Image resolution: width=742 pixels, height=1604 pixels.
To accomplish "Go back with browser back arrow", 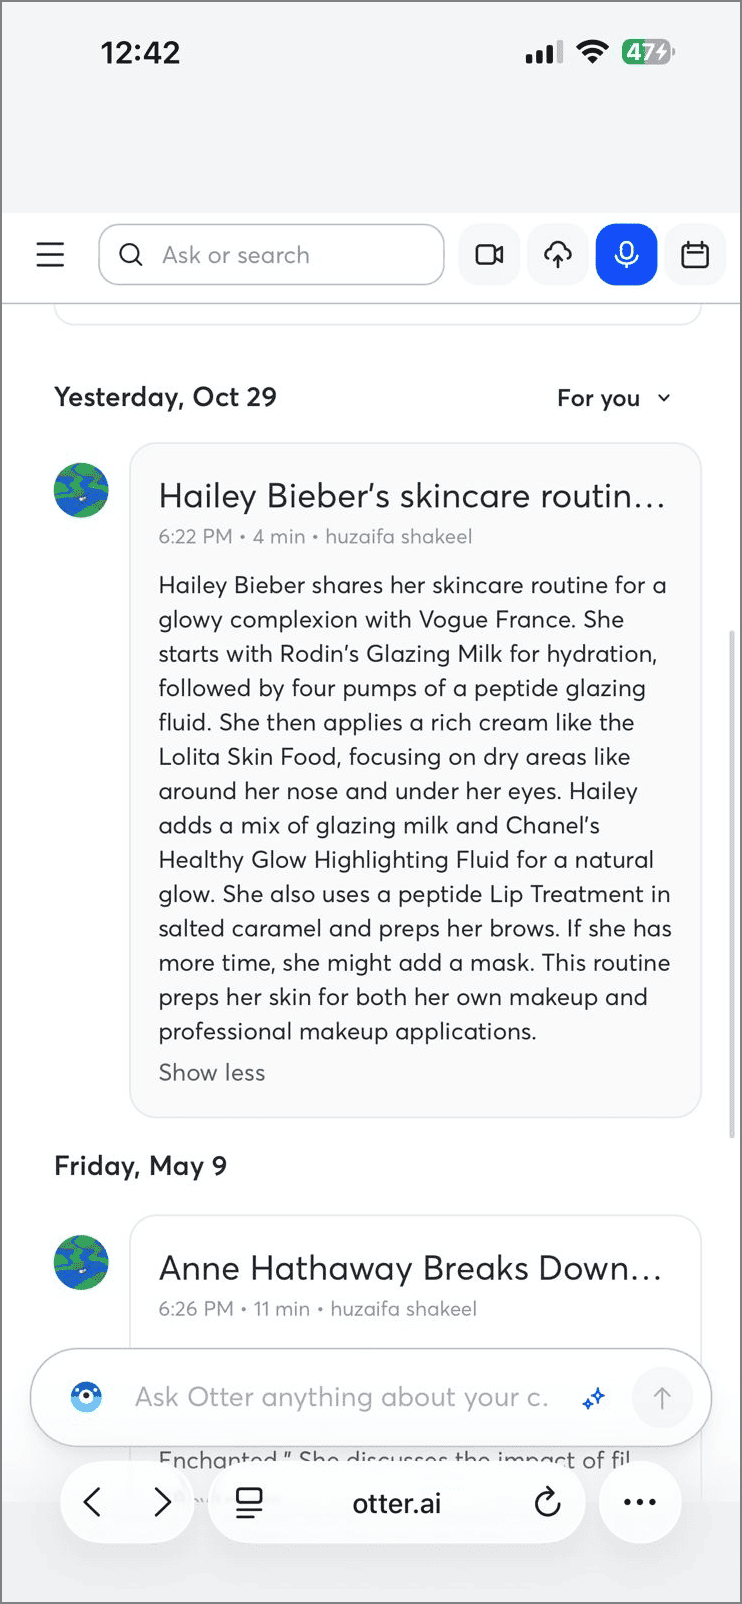I will click(92, 1502).
